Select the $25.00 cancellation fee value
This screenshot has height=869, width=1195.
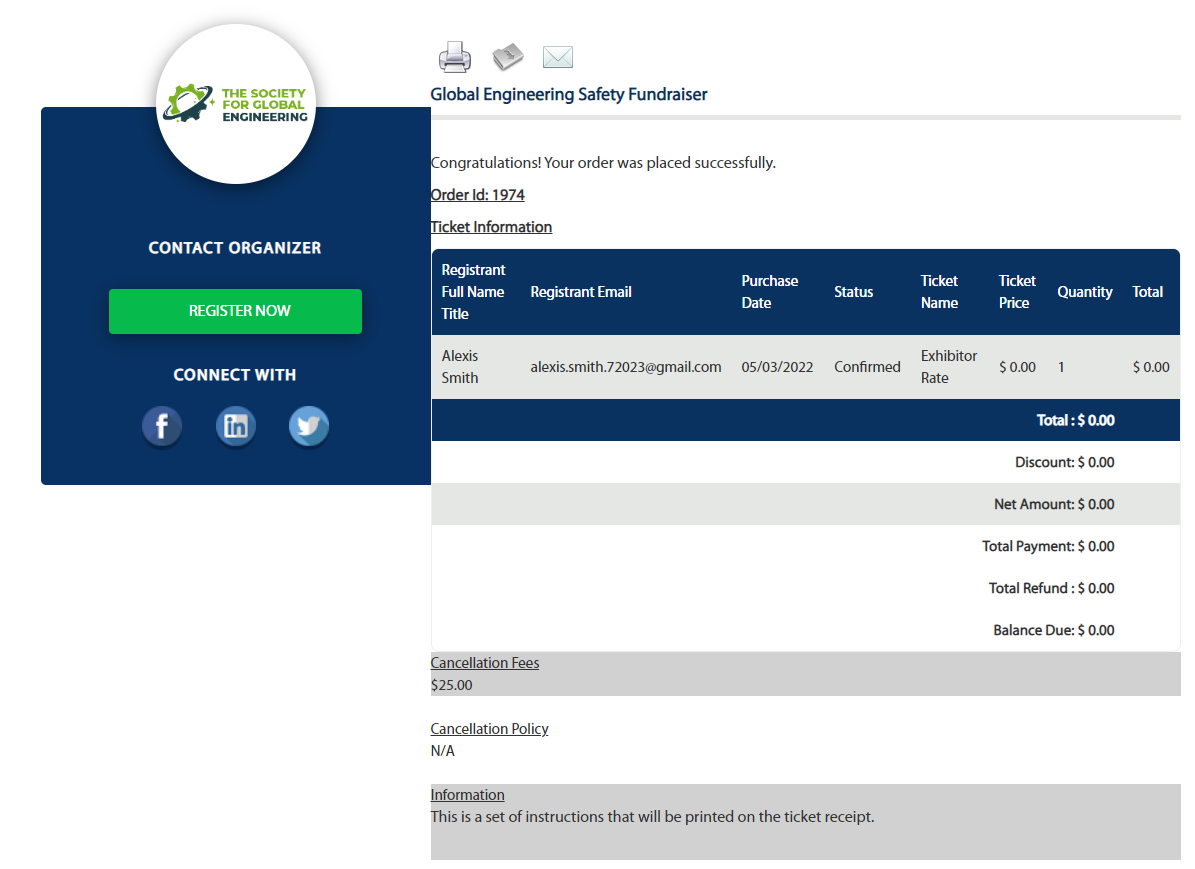click(451, 685)
